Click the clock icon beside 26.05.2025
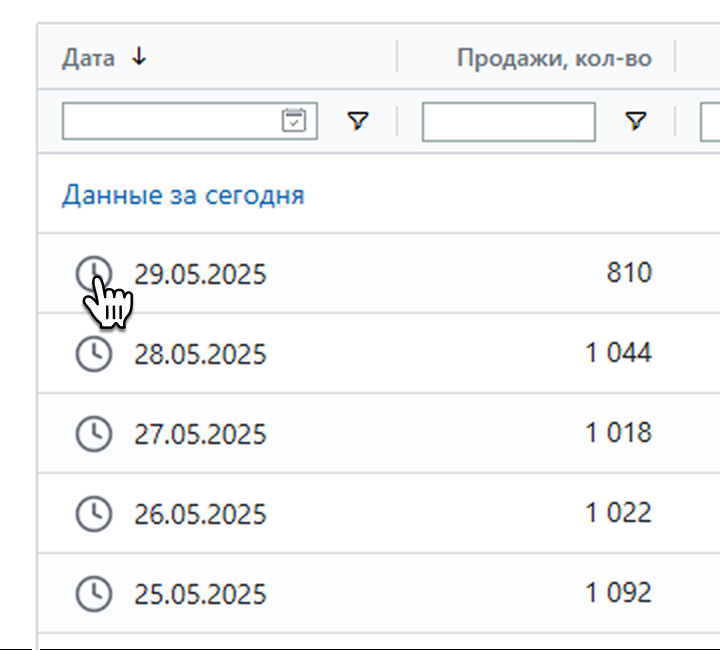Screen dimensions: 720x650 pos(94,514)
